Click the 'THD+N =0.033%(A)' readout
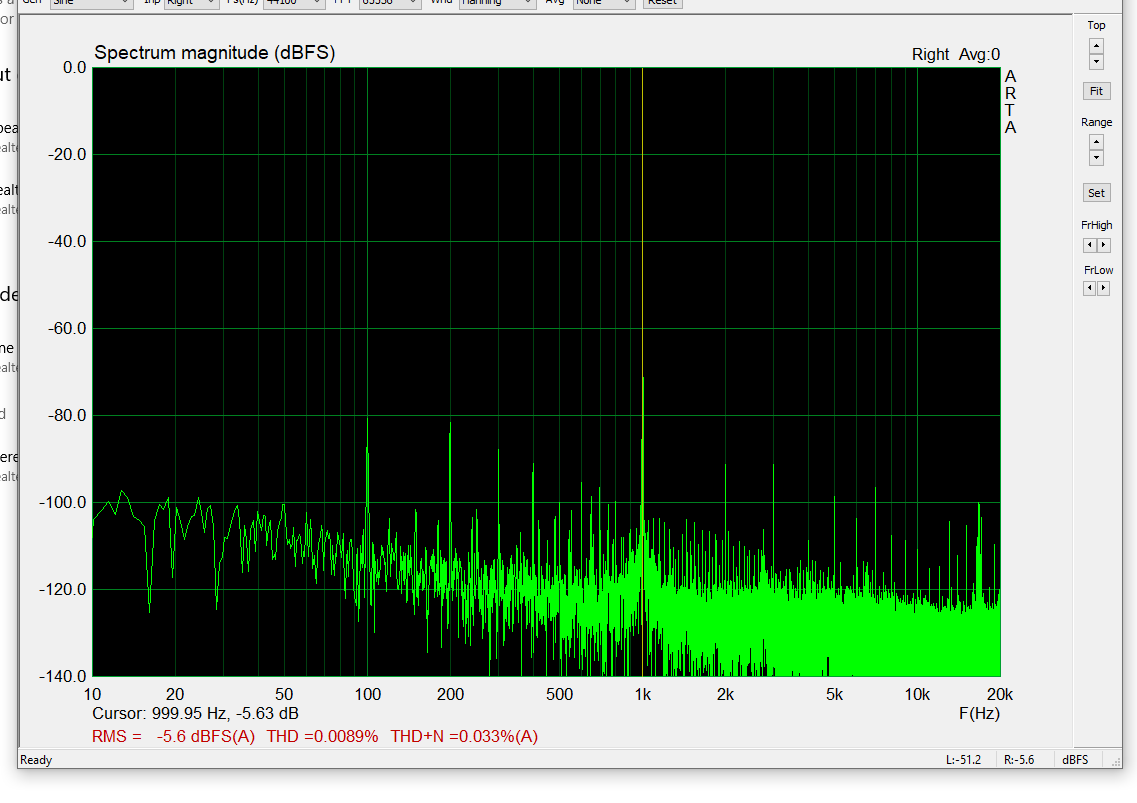Screen dimensions: 1137x803 coord(464,736)
